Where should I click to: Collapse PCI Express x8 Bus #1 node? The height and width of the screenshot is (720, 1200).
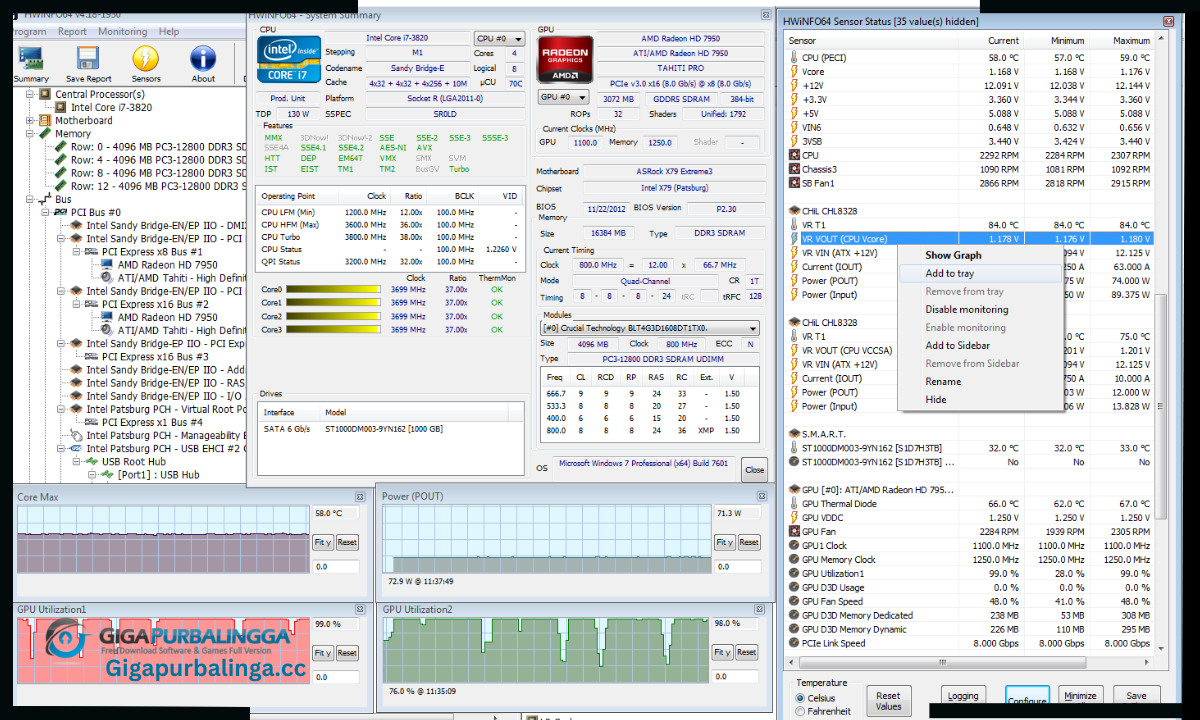pyautogui.click(x=77, y=252)
